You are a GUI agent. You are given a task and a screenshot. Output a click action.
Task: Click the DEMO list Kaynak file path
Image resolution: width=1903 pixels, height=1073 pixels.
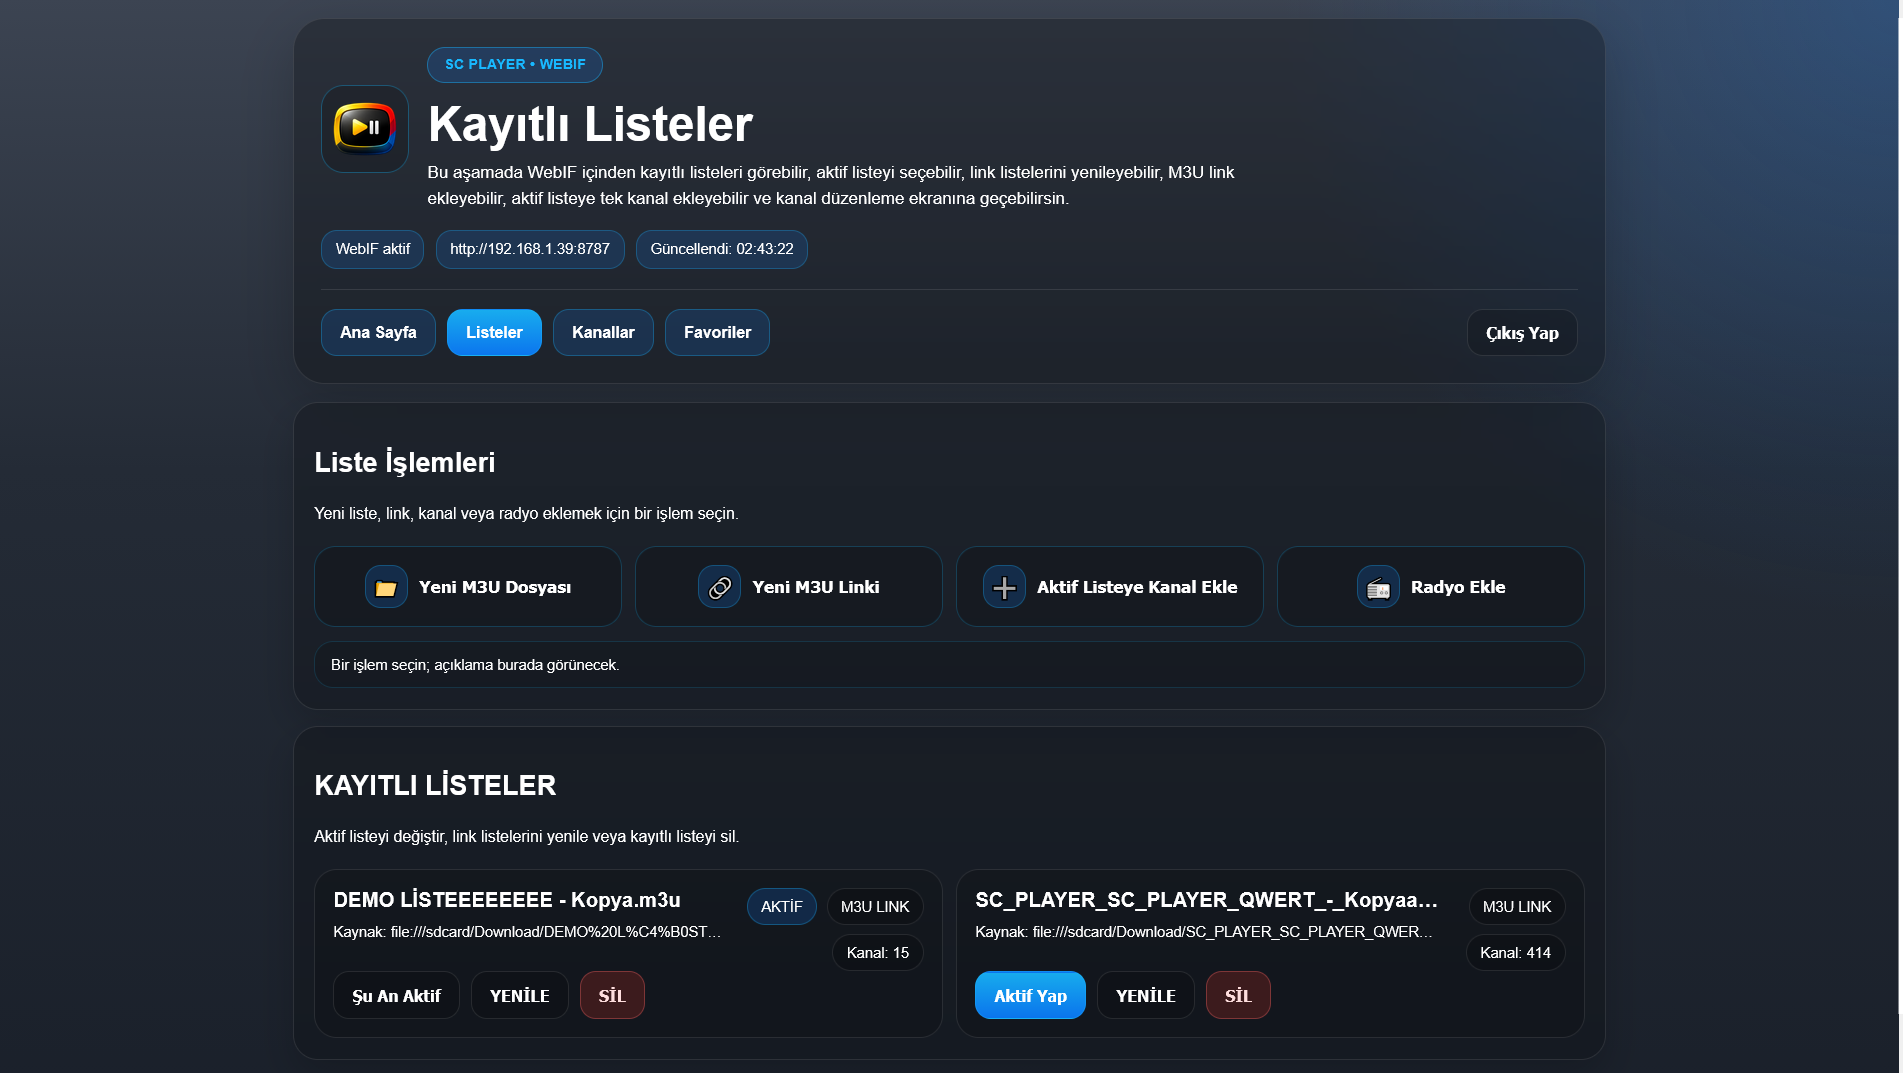(527, 932)
